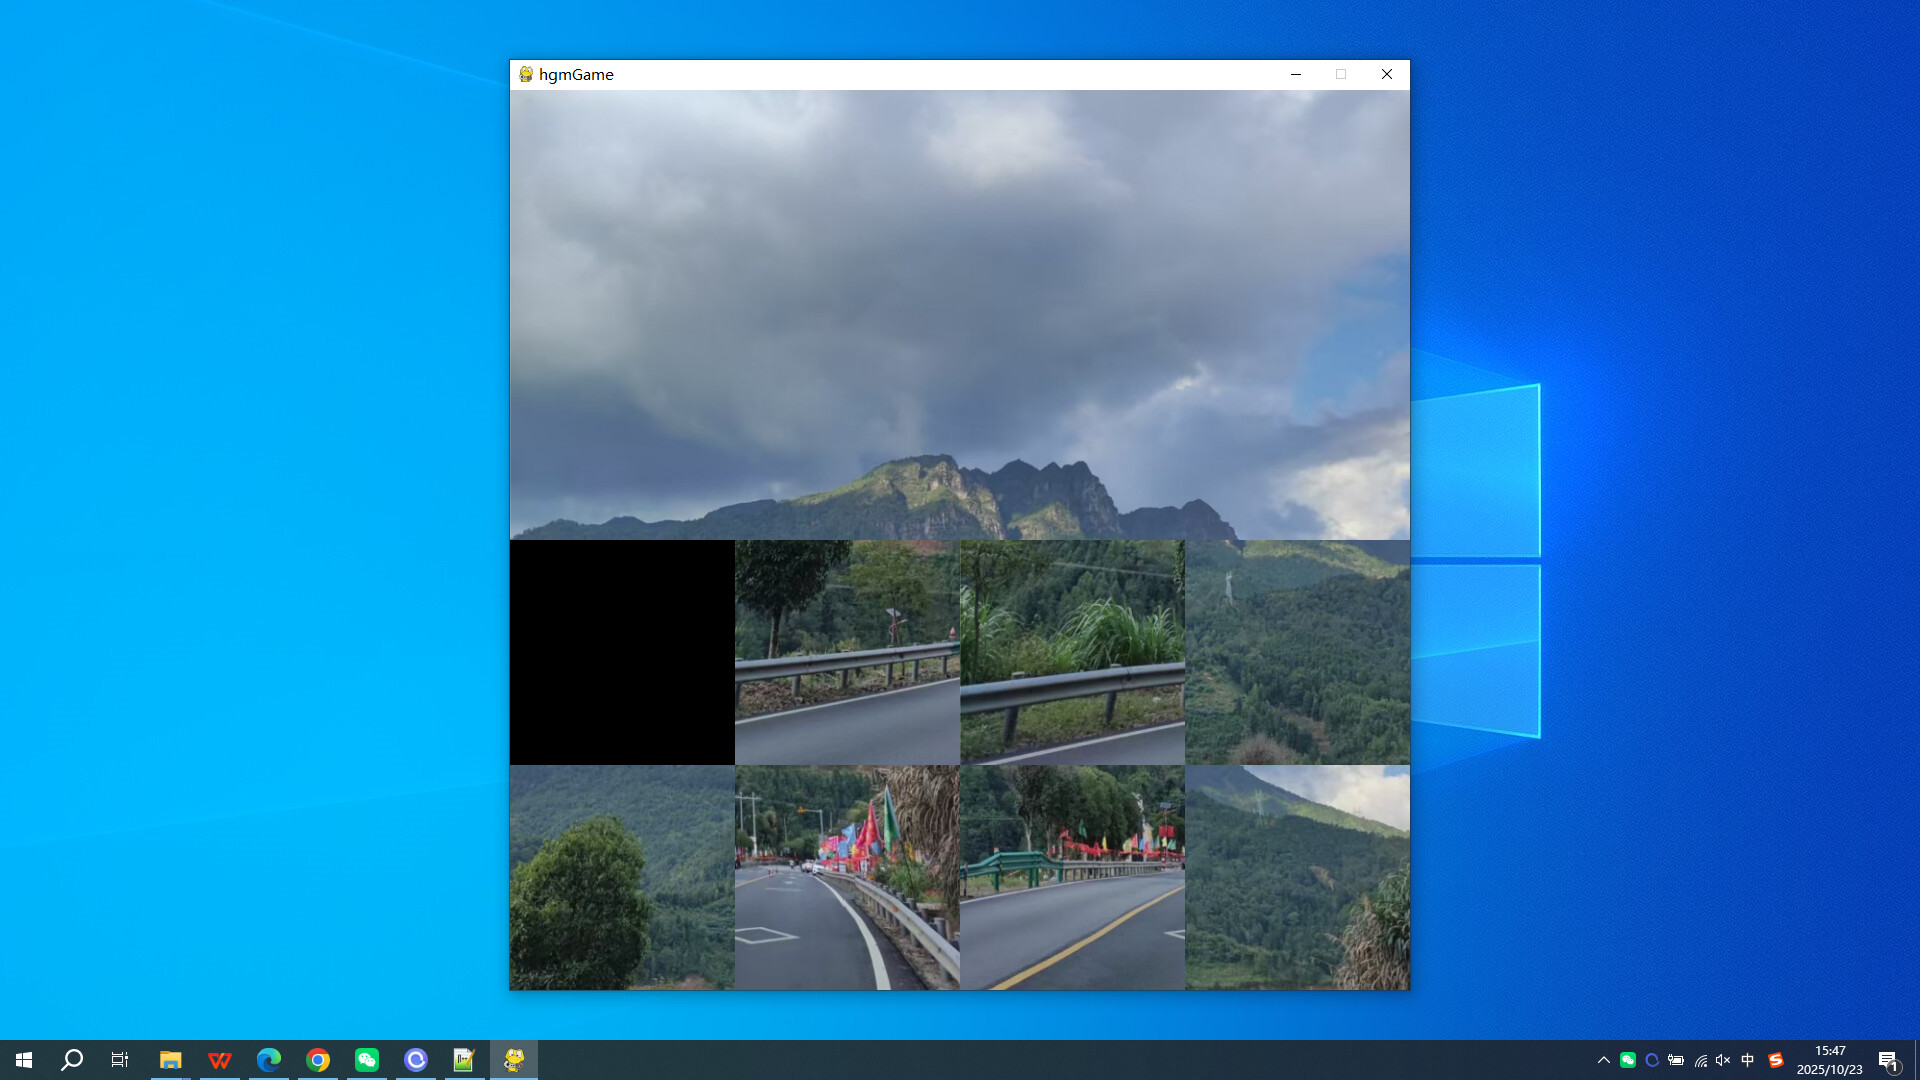Open the hgmGame Python app from the taskbar

click(x=514, y=1059)
